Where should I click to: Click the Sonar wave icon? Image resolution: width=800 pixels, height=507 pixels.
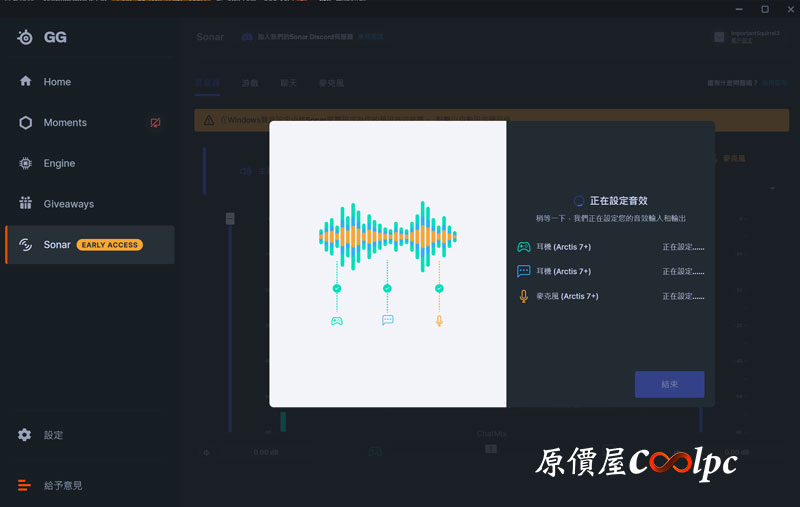click(25, 245)
